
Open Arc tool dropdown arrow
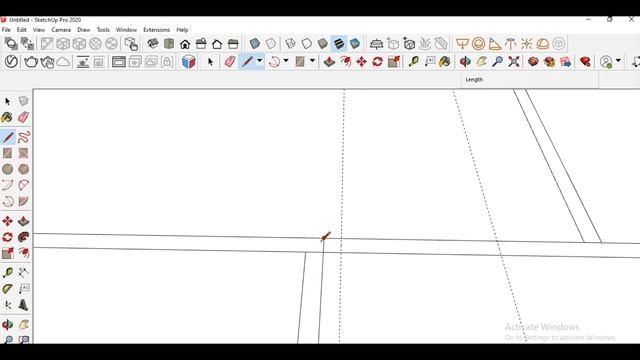click(286, 61)
